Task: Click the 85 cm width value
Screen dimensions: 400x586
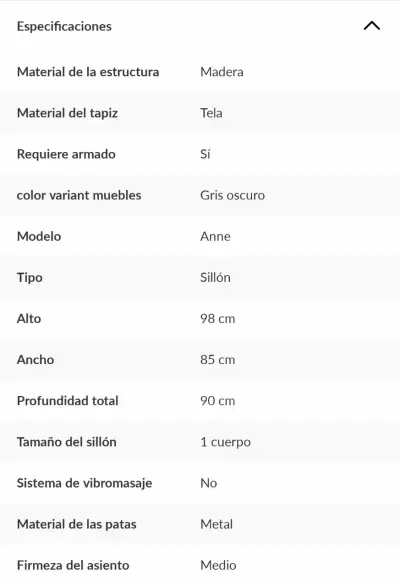Action: (218, 360)
